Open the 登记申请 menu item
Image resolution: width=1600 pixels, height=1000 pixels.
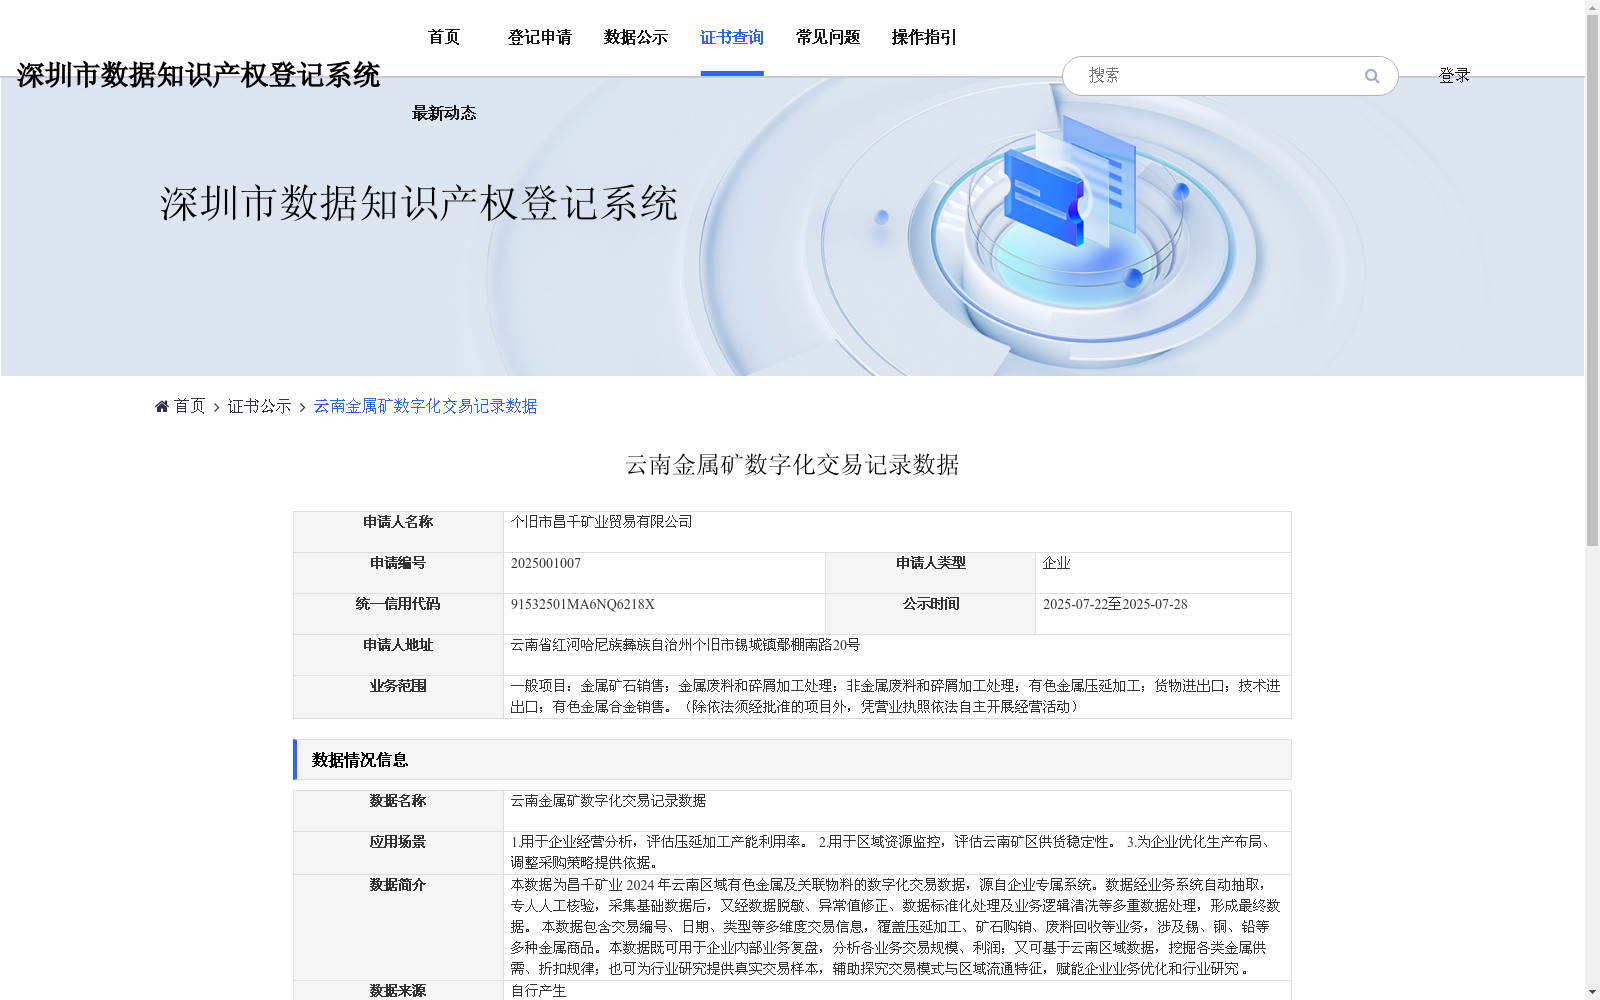[x=540, y=37]
